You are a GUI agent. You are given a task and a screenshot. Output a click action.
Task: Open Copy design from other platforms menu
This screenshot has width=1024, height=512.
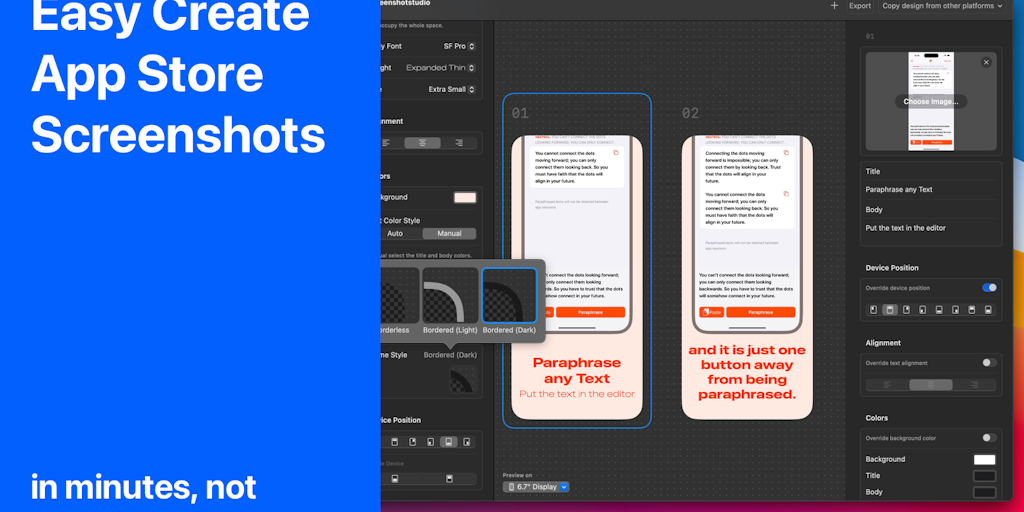point(943,6)
